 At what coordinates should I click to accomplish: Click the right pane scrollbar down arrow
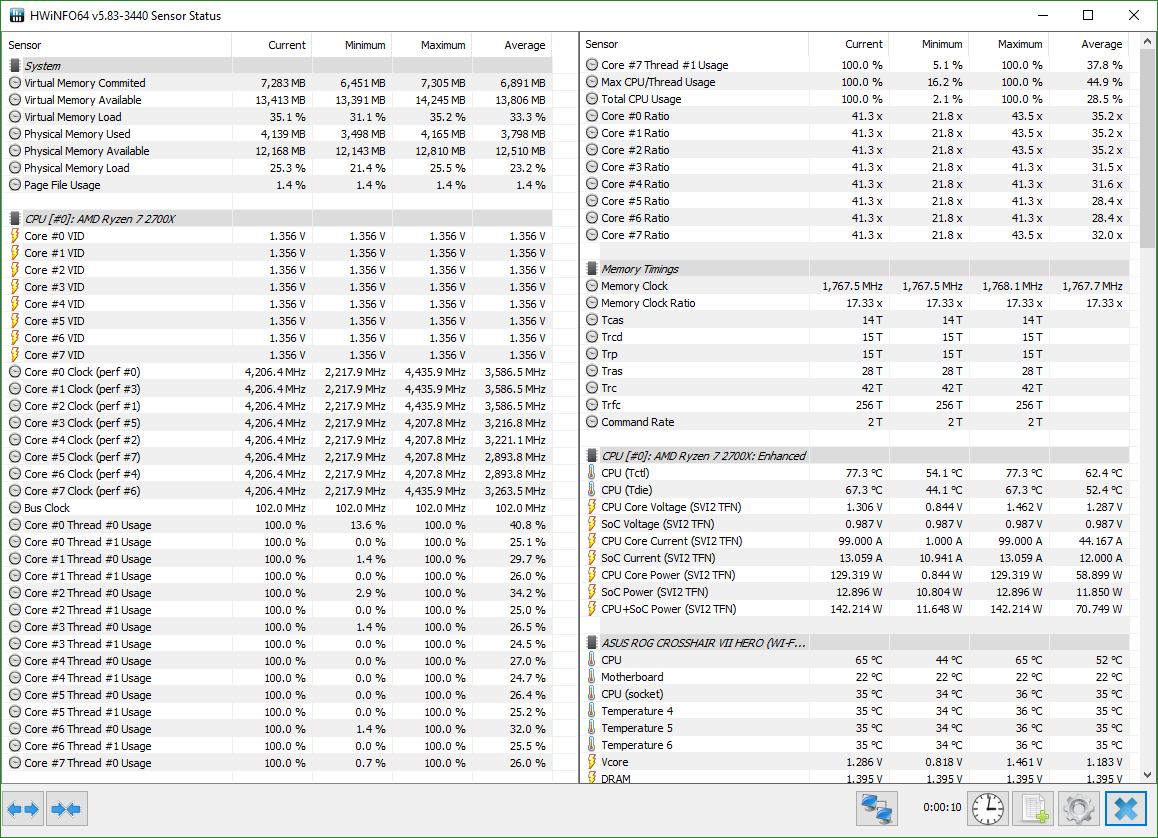[1148, 775]
